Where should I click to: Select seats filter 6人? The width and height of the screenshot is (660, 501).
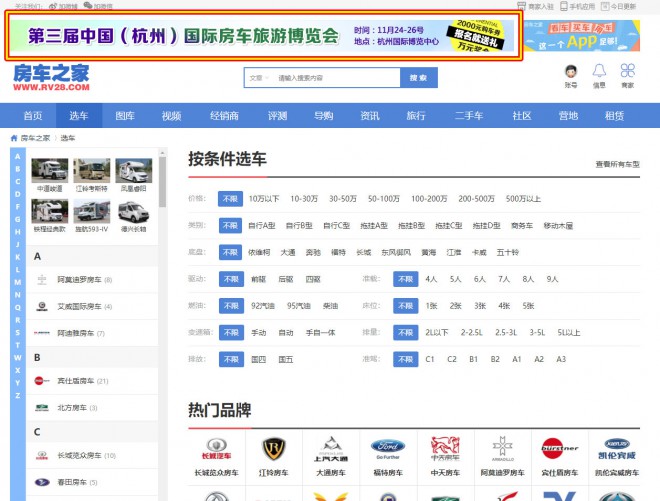click(479, 279)
